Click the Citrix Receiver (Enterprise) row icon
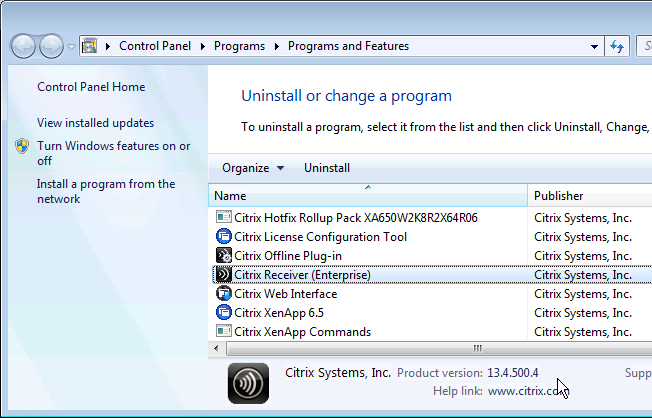Image resolution: width=652 pixels, height=418 pixels. click(224, 275)
